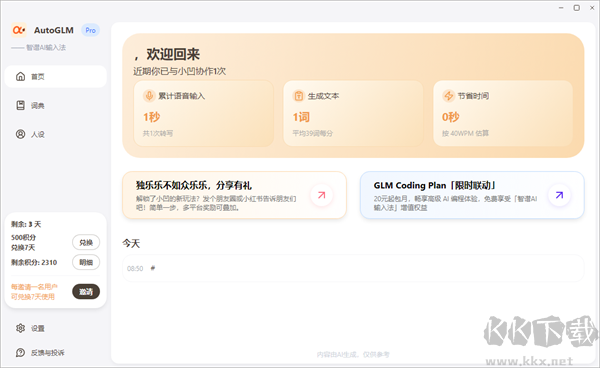The width and height of the screenshot is (600, 368).
Task: Click the settings gear icon
Action: point(20,328)
